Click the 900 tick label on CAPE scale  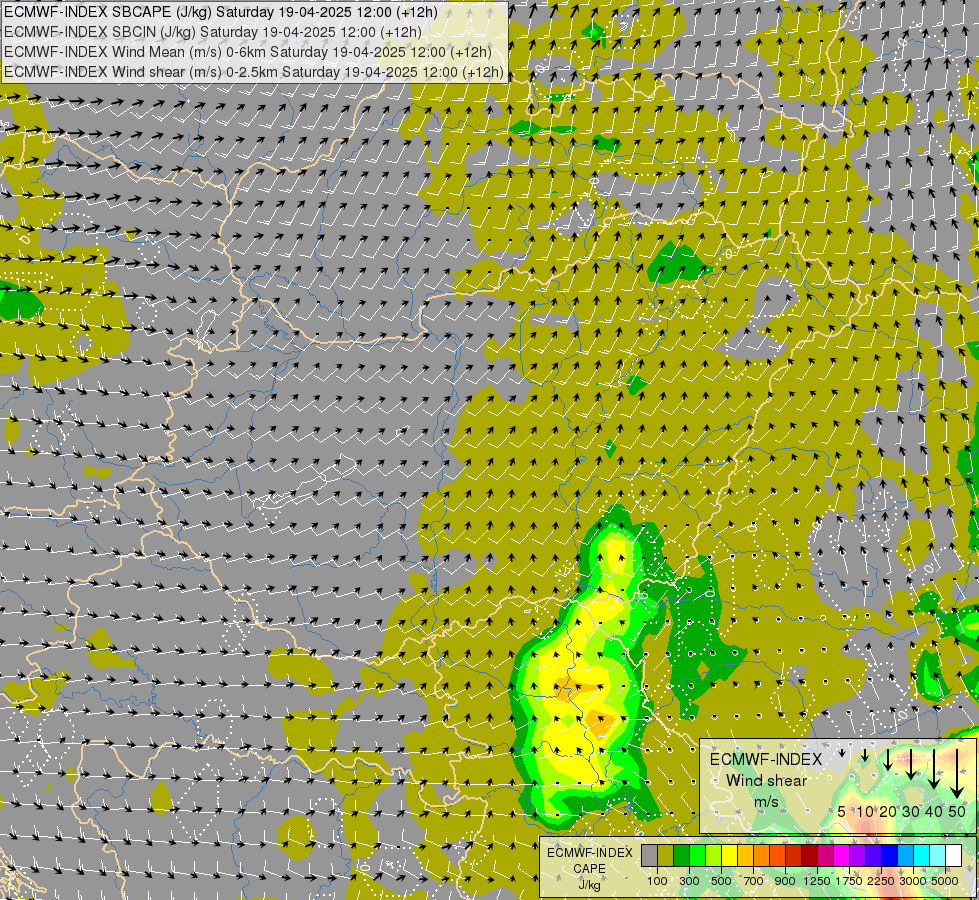point(785,881)
